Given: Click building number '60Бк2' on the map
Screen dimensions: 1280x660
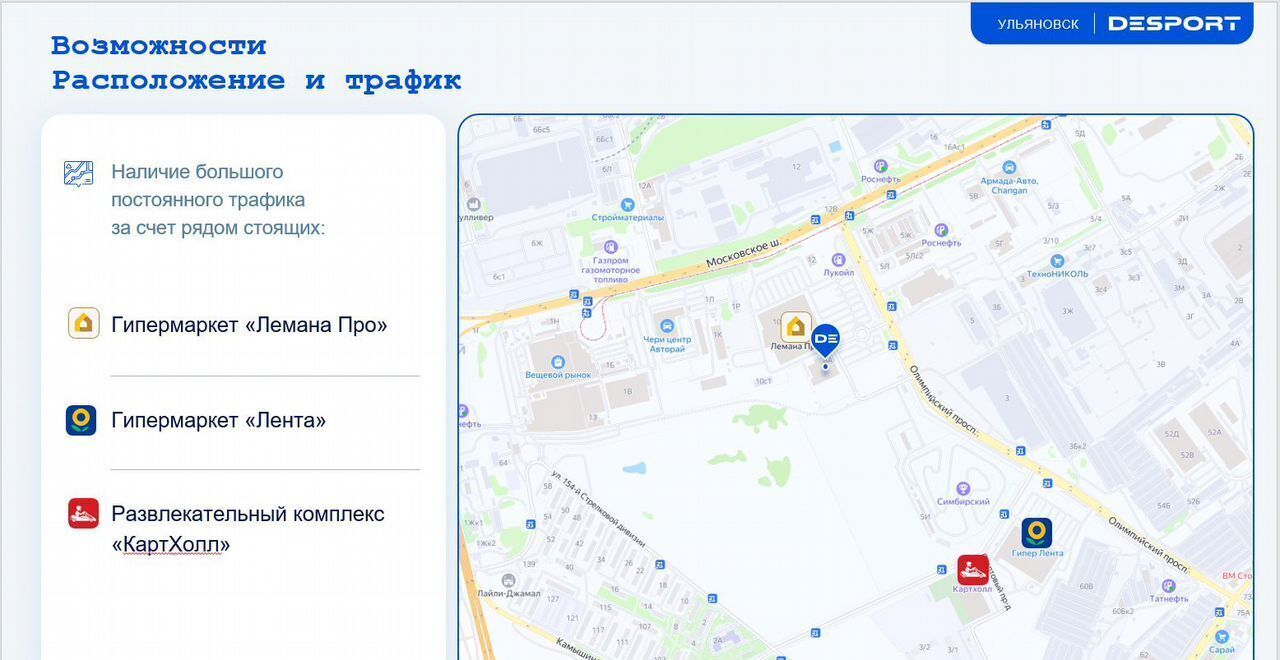Looking at the screenshot, I should coord(1123,612).
